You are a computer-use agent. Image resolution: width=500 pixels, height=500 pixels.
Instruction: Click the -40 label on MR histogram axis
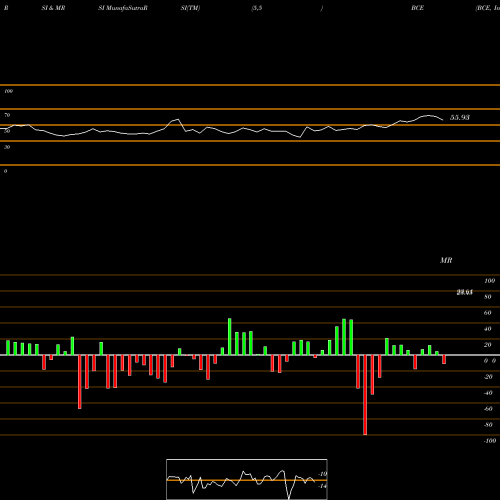488,393
